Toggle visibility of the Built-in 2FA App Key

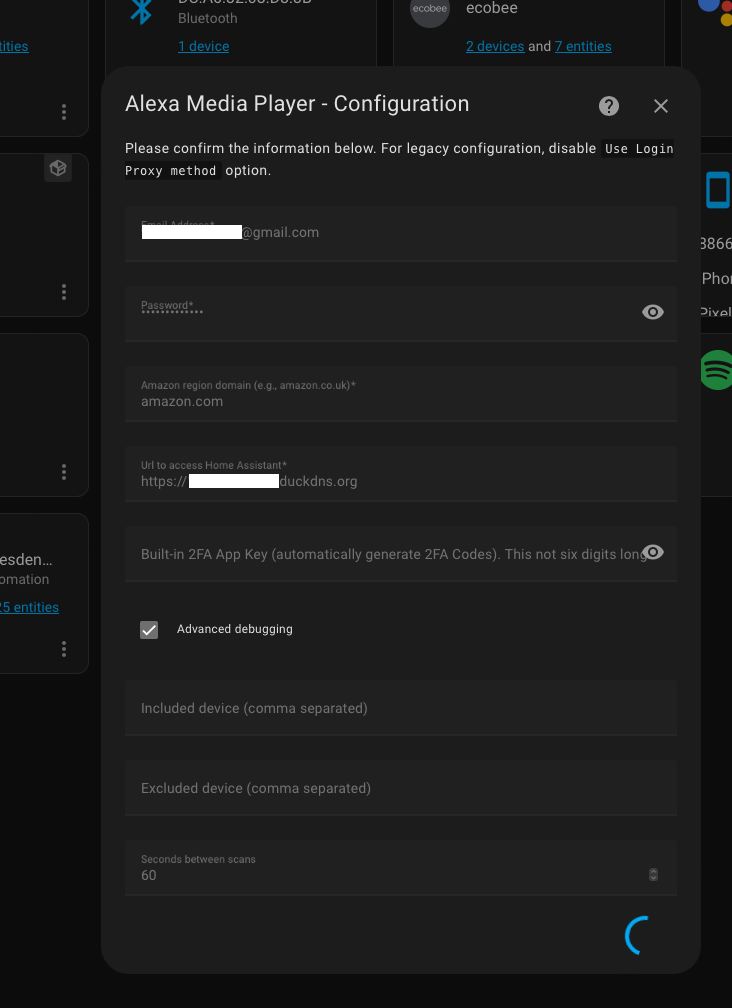point(652,551)
